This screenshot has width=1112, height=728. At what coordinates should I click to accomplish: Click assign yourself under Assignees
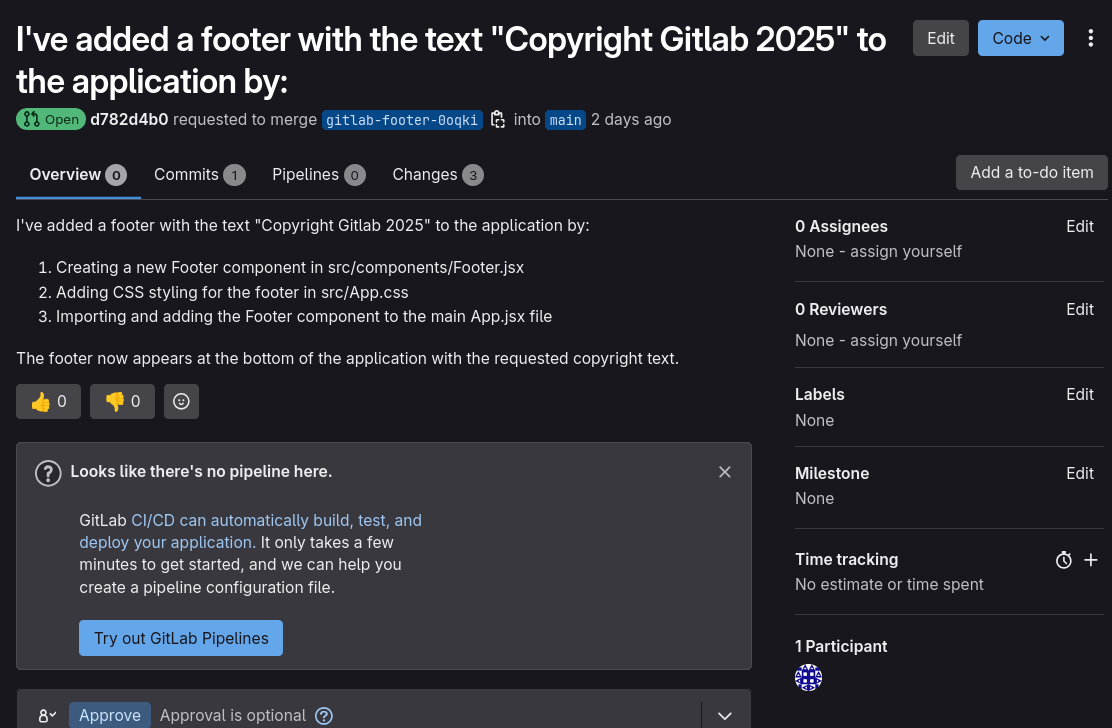906,252
